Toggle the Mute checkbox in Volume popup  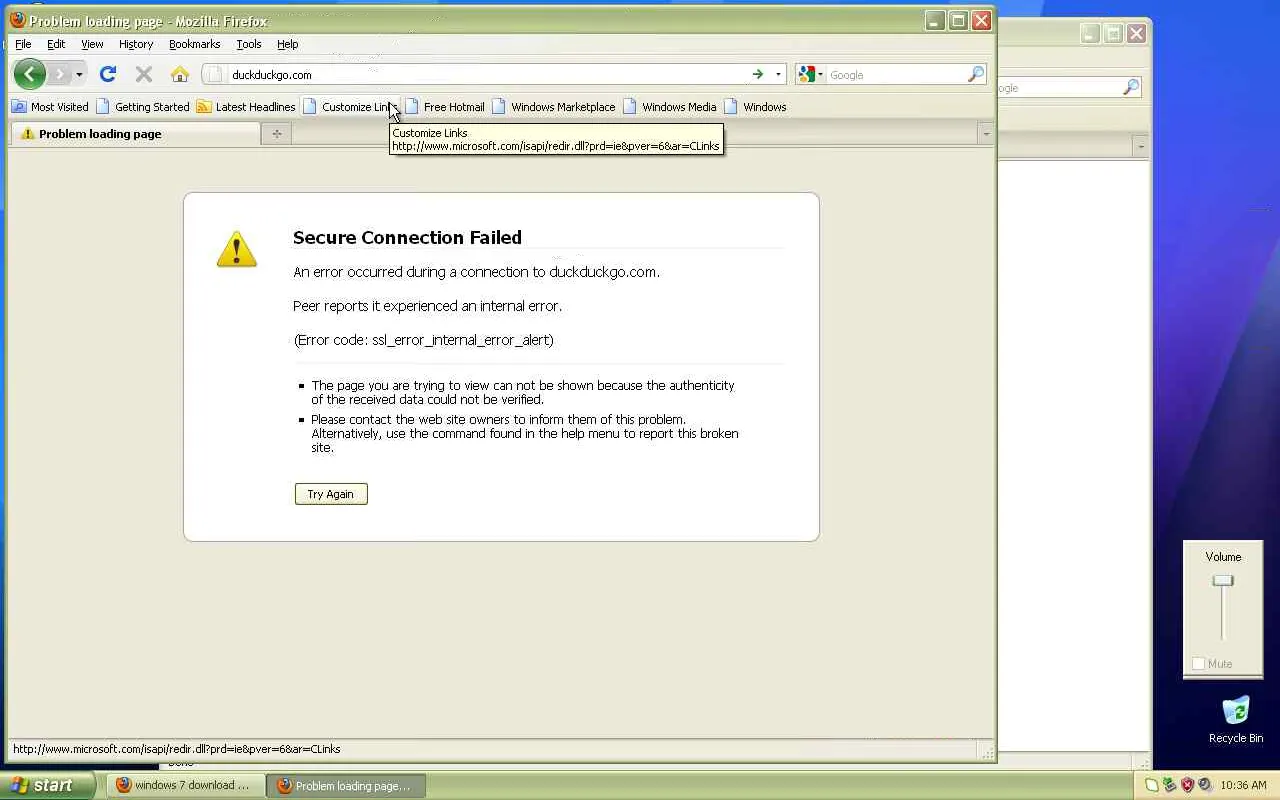[1198, 663]
